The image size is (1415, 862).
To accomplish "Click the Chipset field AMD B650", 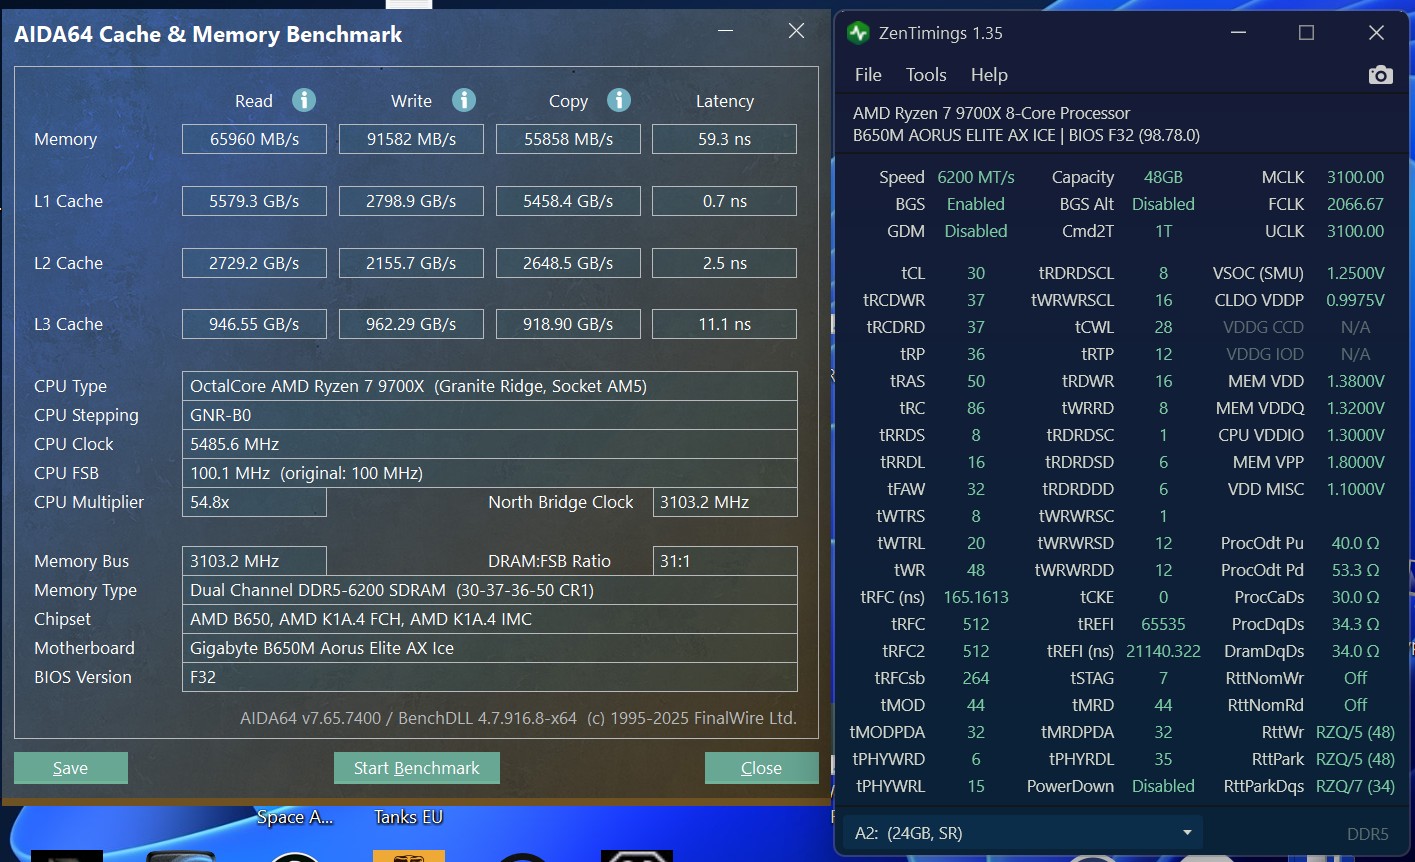I will point(489,619).
